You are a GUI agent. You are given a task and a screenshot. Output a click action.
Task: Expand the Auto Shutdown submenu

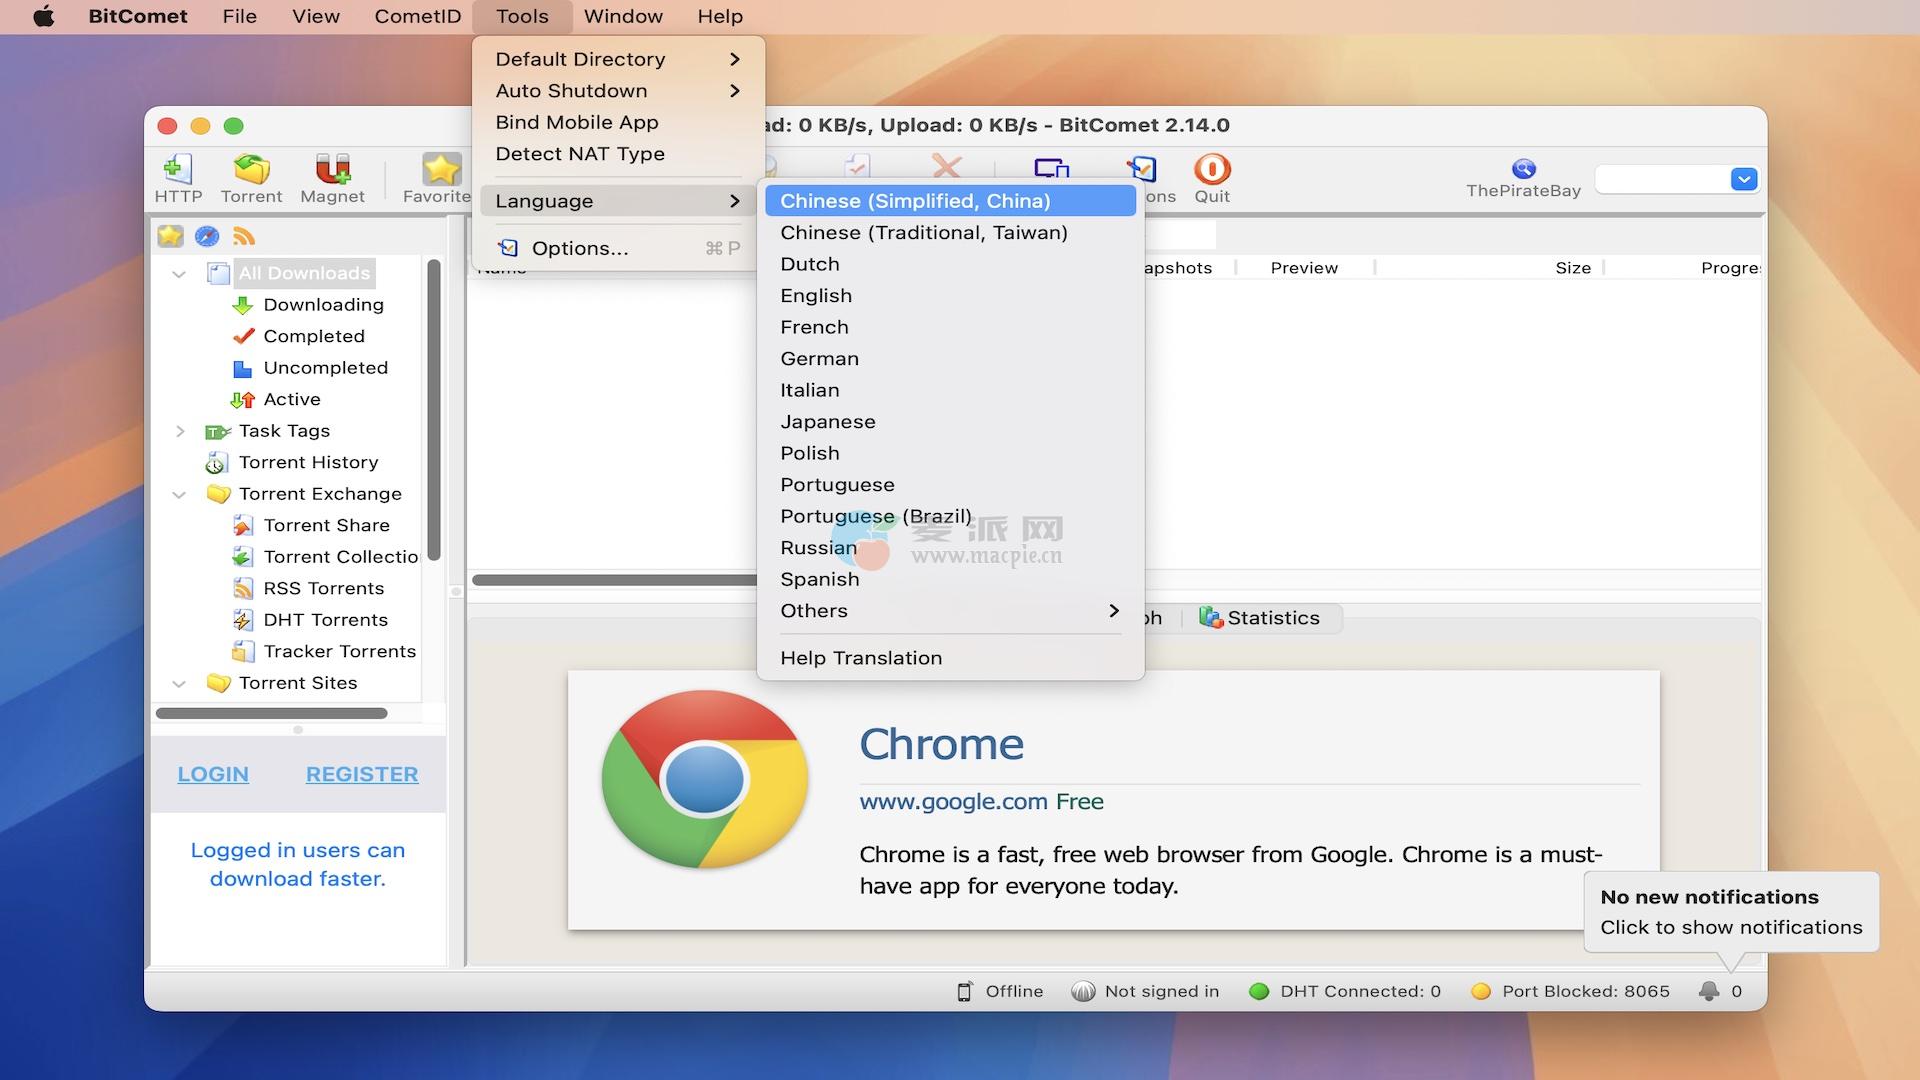click(618, 91)
